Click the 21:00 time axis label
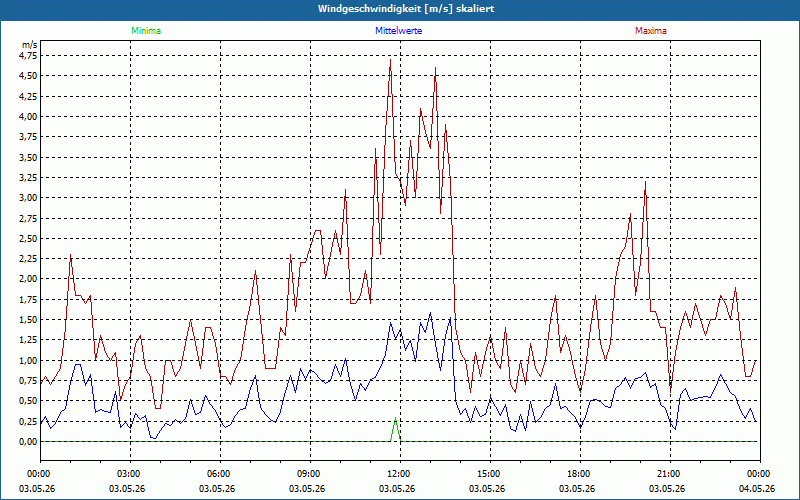 pos(670,474)
